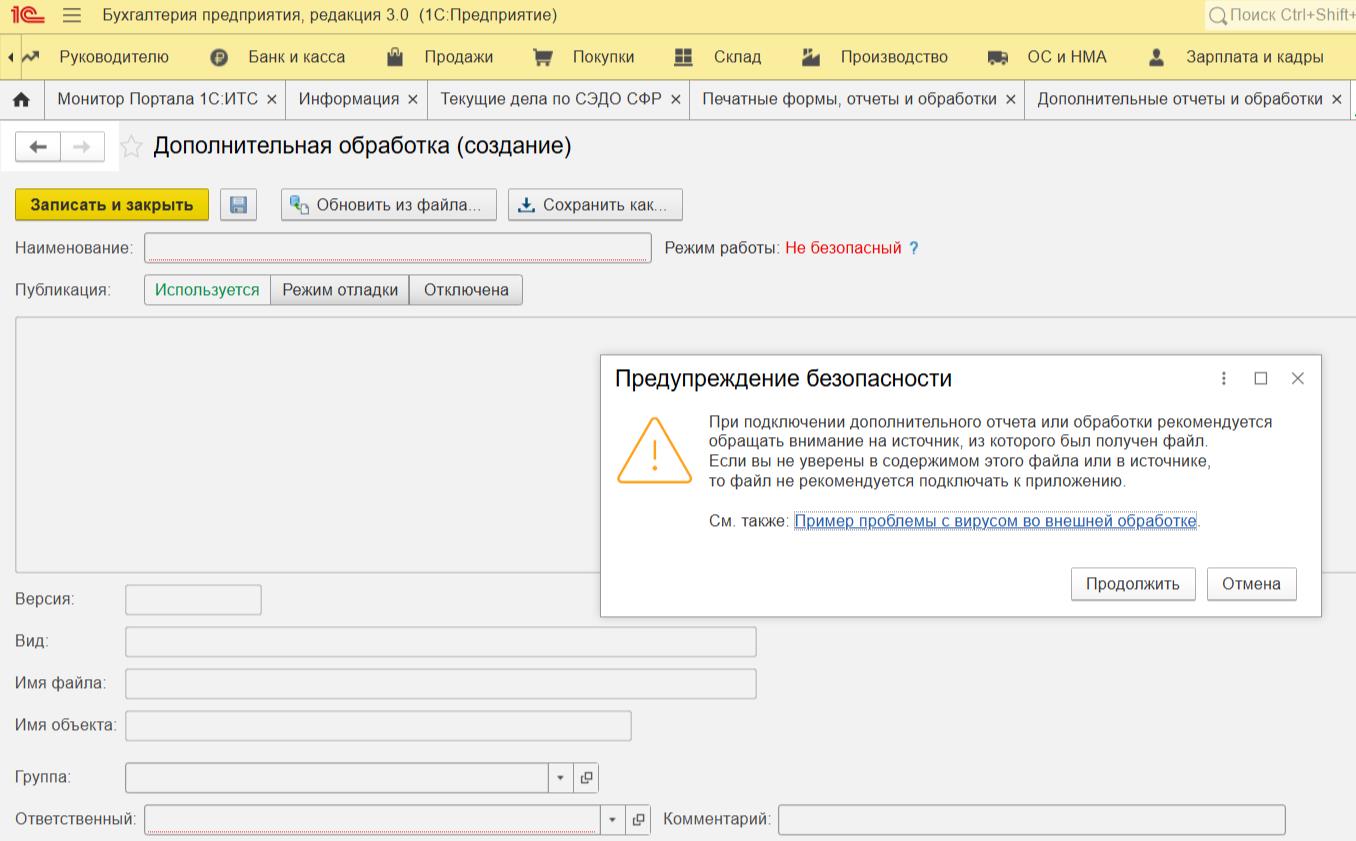
Task: Open the dialog's three-dot options menu
Action: pos(1224,378)
